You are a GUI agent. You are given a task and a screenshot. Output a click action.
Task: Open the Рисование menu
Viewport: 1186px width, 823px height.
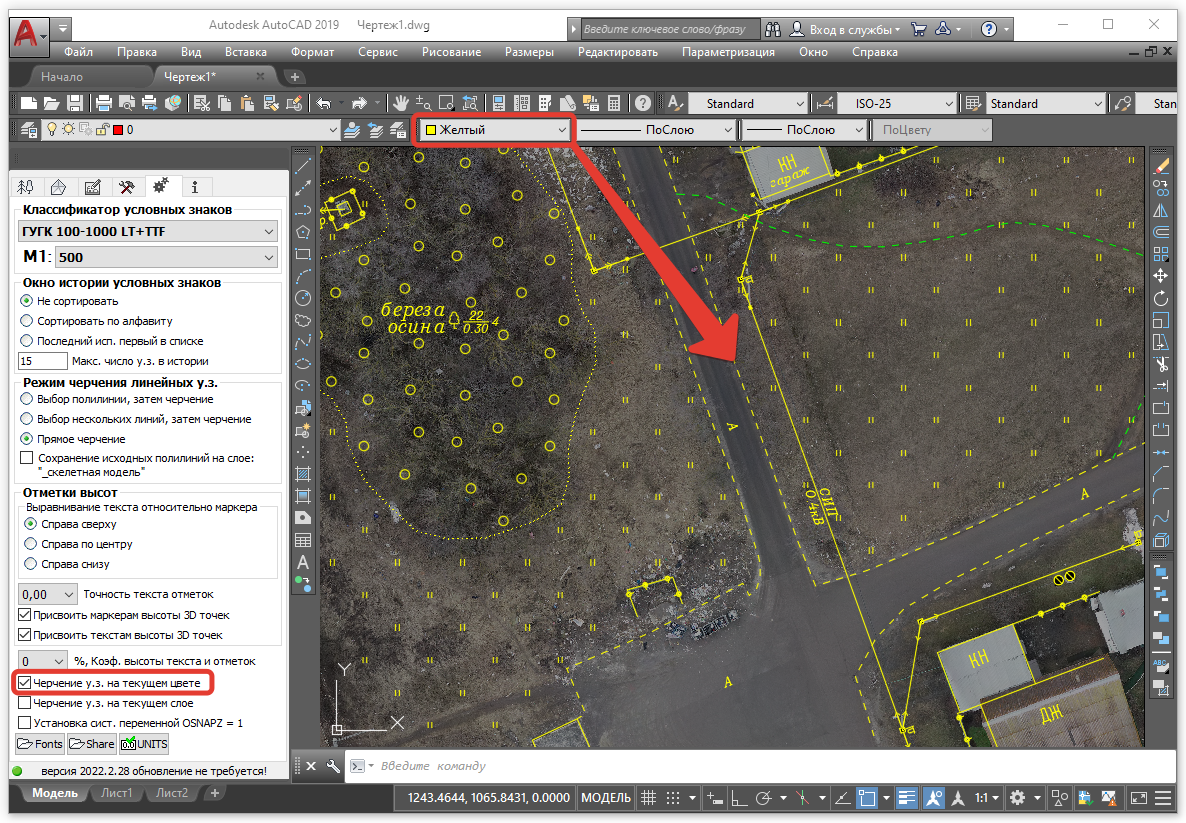point(451,52)
